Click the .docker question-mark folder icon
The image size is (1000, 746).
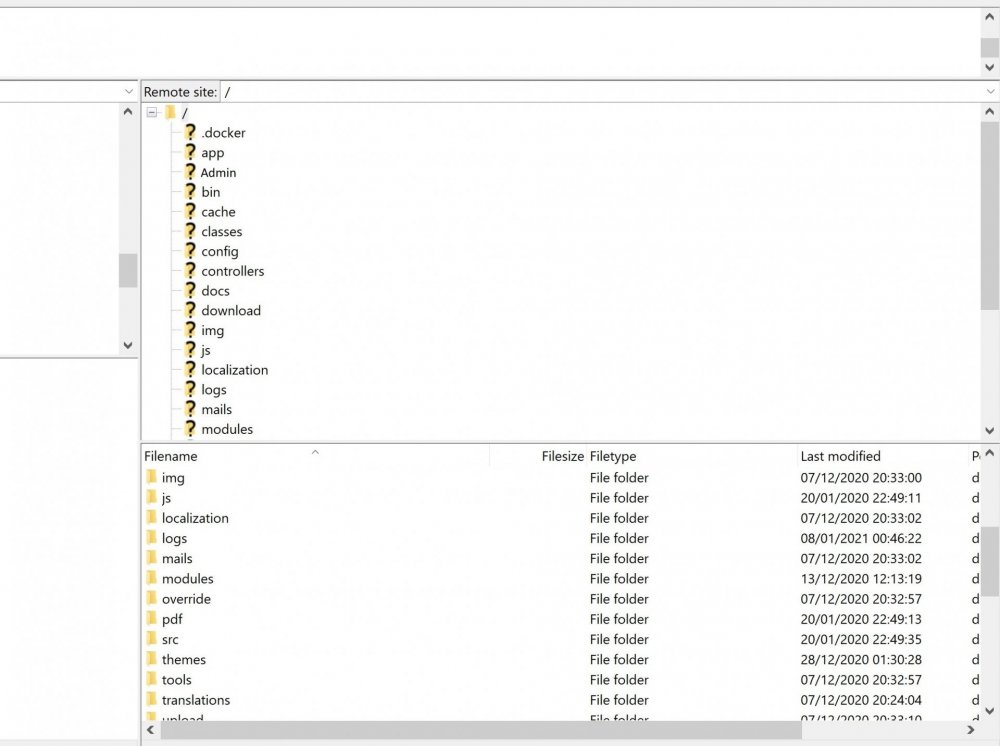(x=190, y=132)
